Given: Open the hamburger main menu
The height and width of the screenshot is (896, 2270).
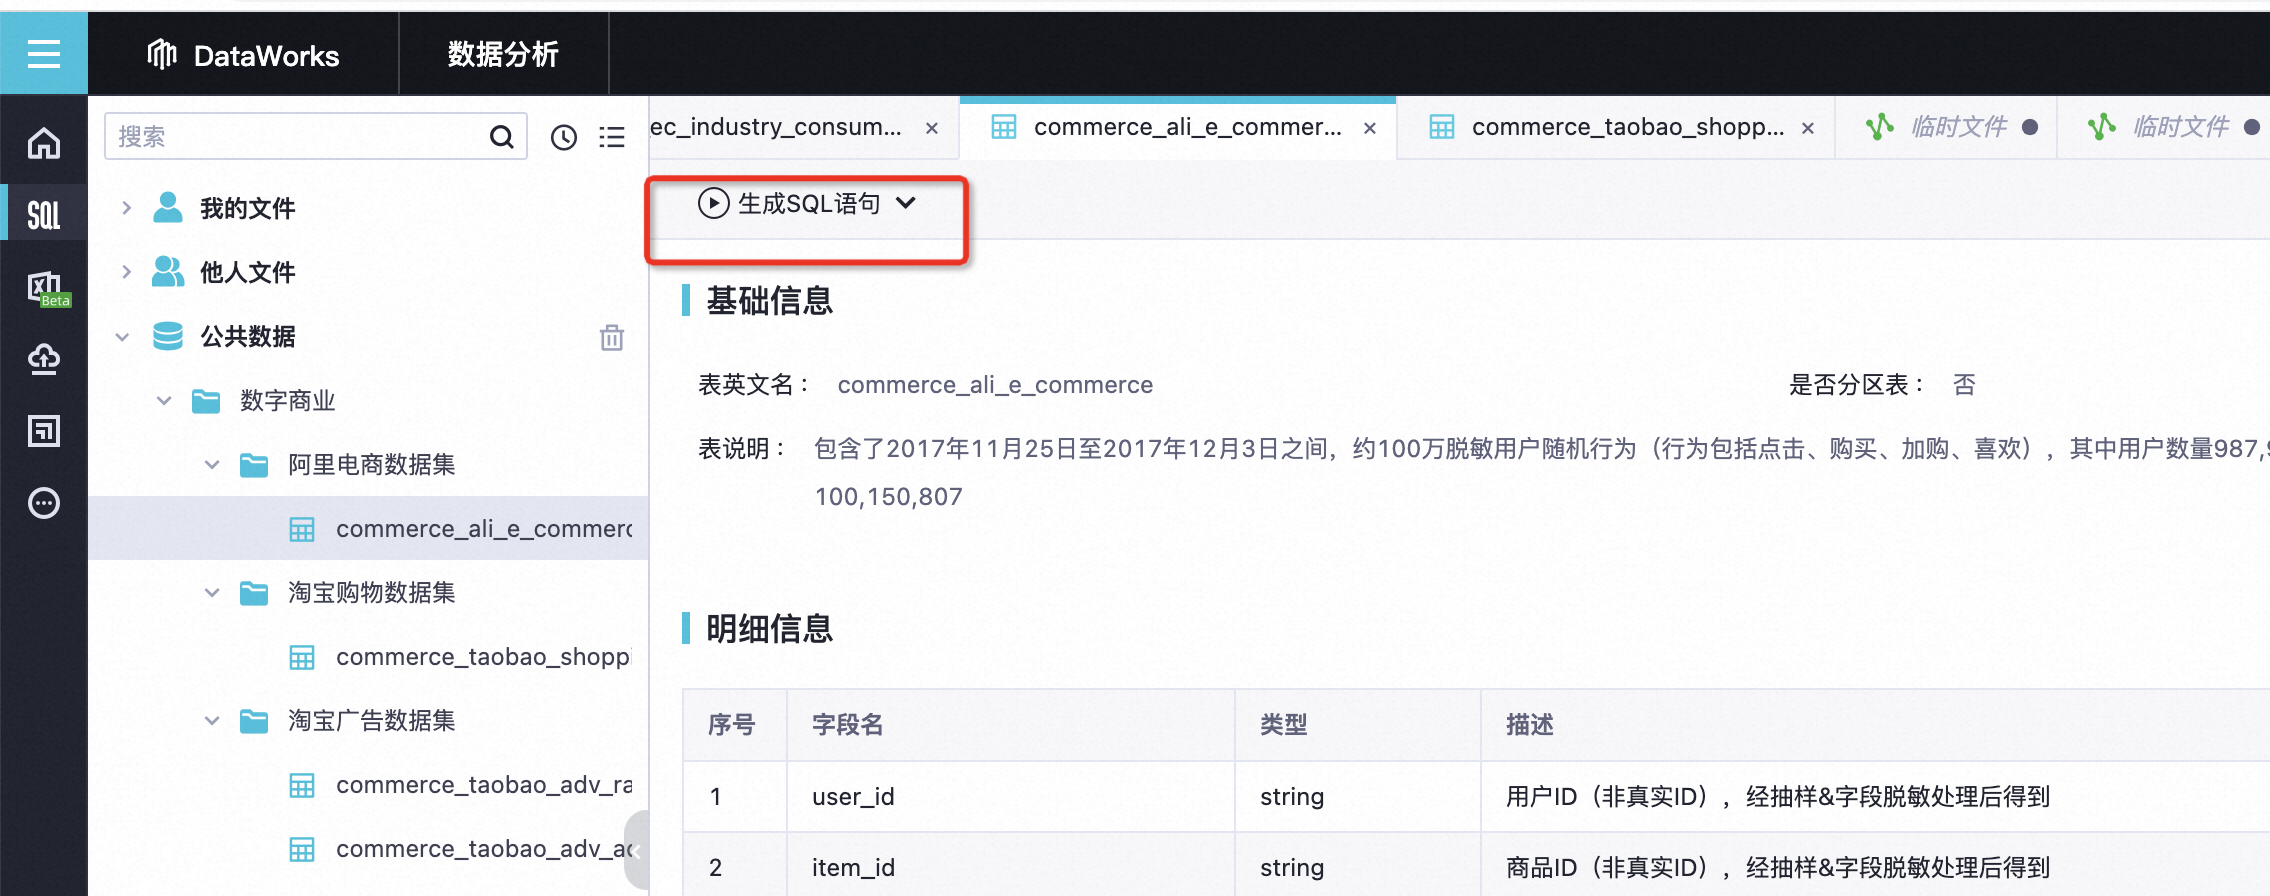Looking at the screenshot, I should point(44,53).
